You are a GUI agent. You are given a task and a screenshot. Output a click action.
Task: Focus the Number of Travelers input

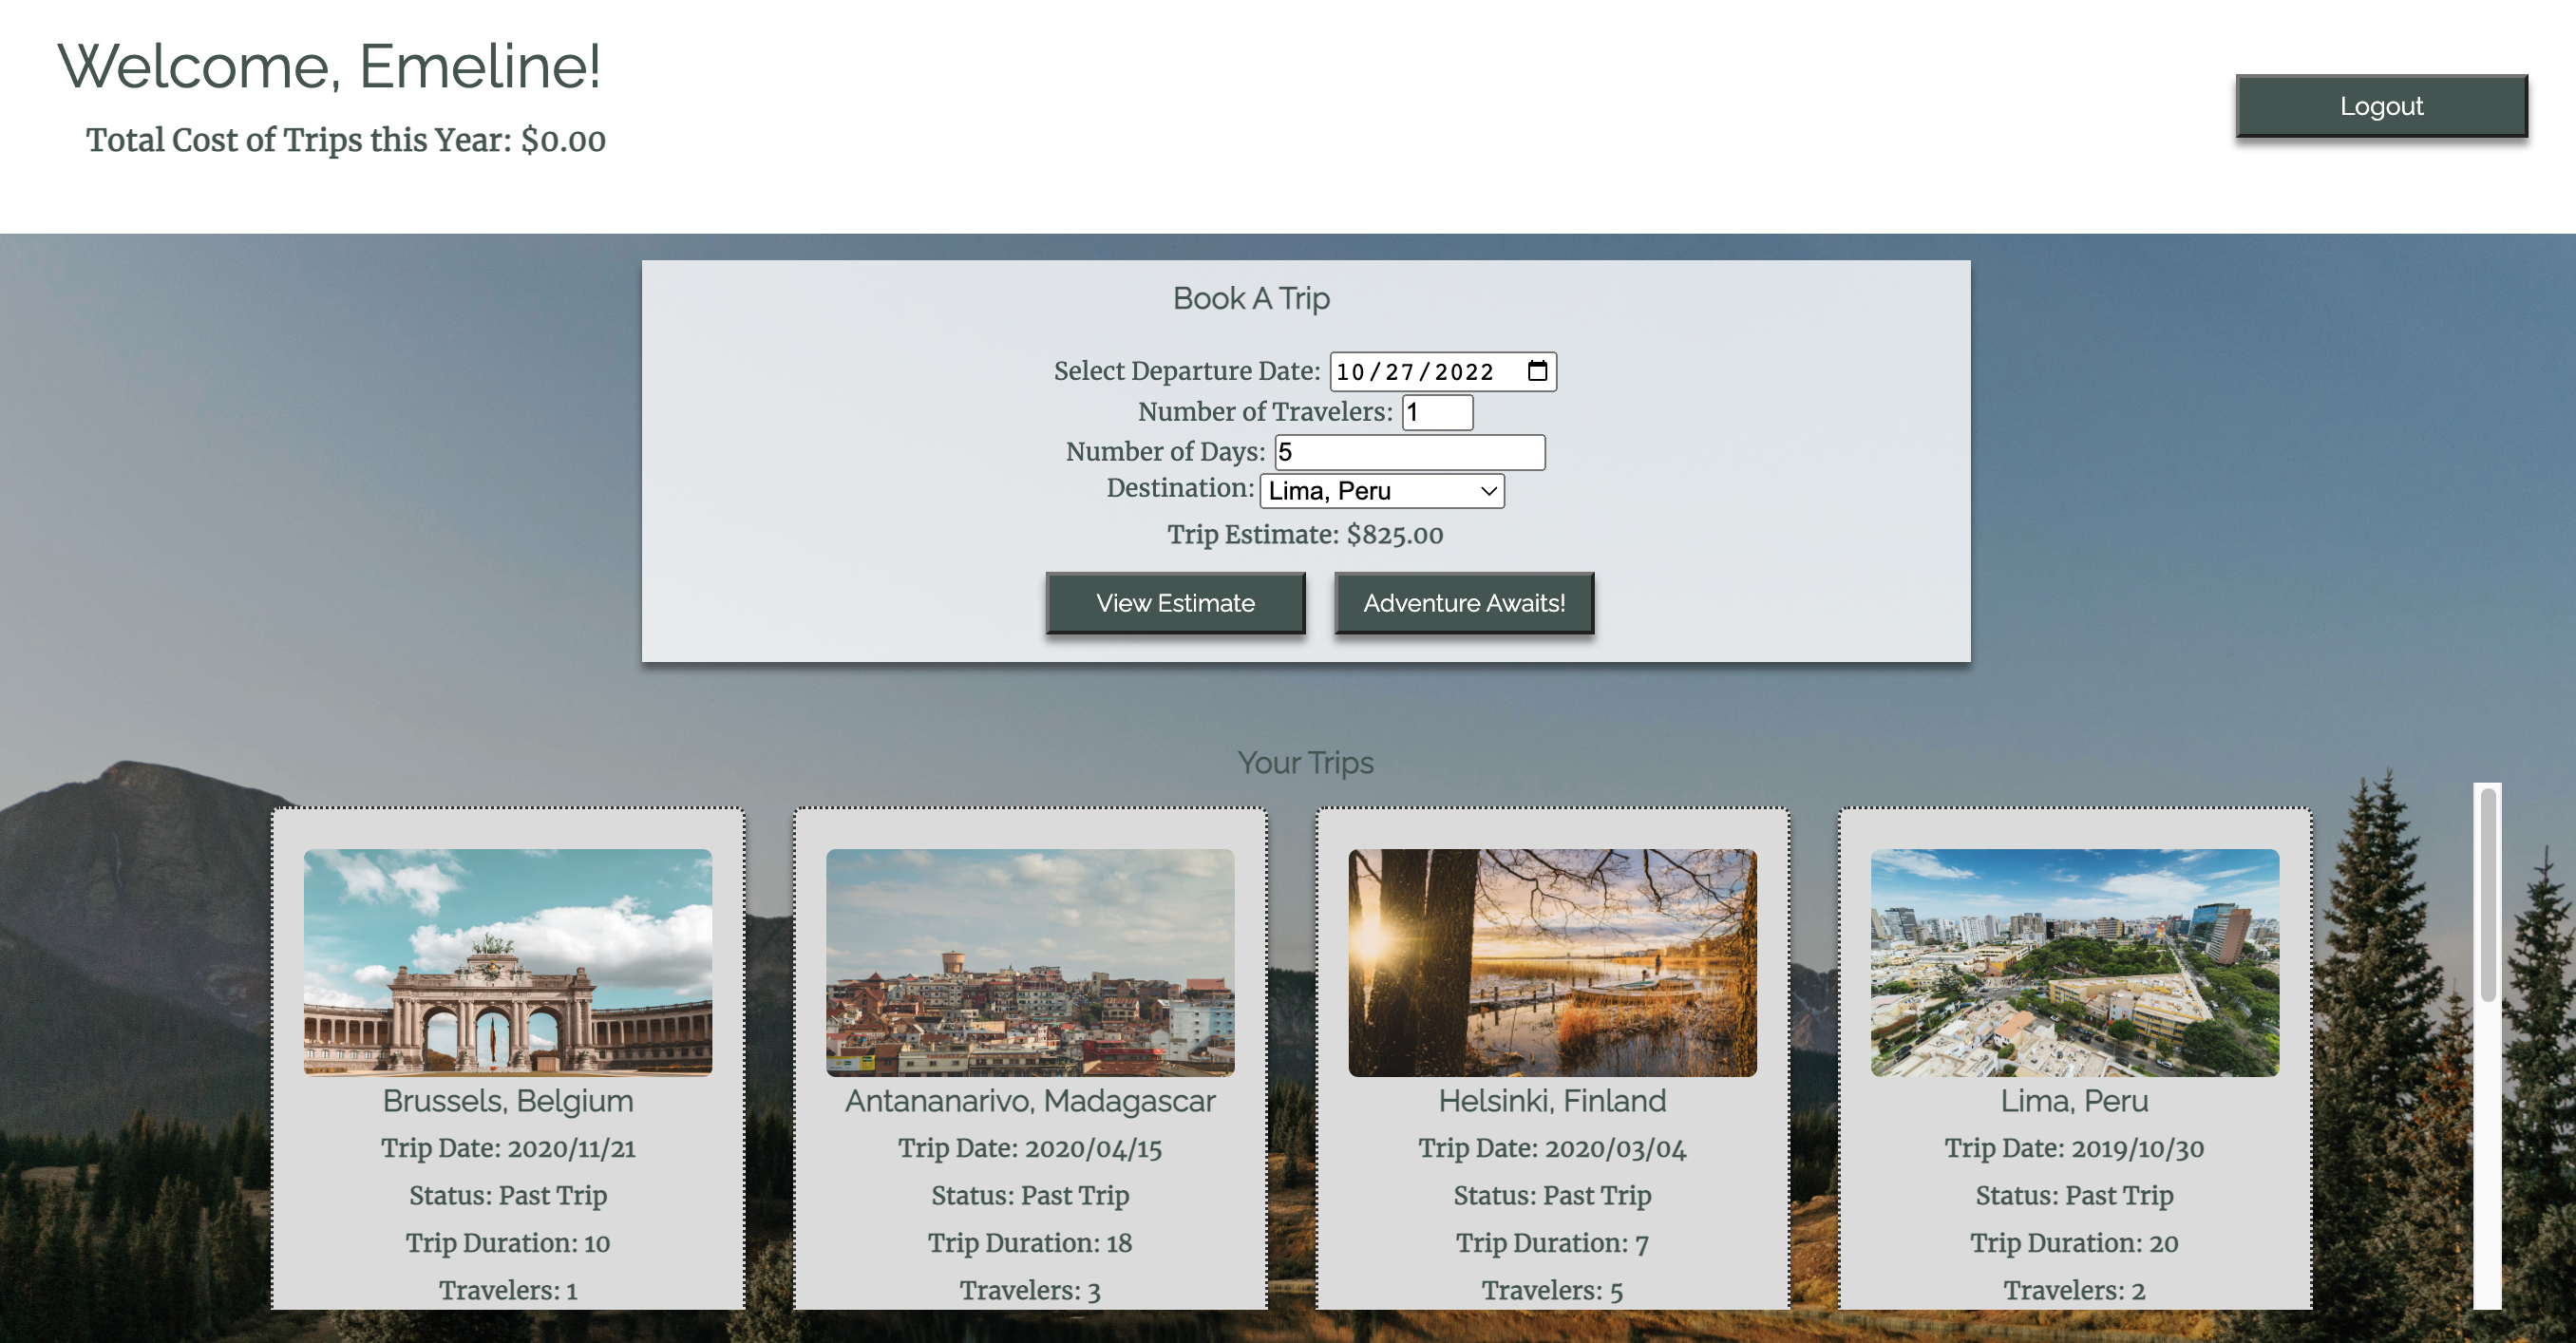click(1437, 412)
